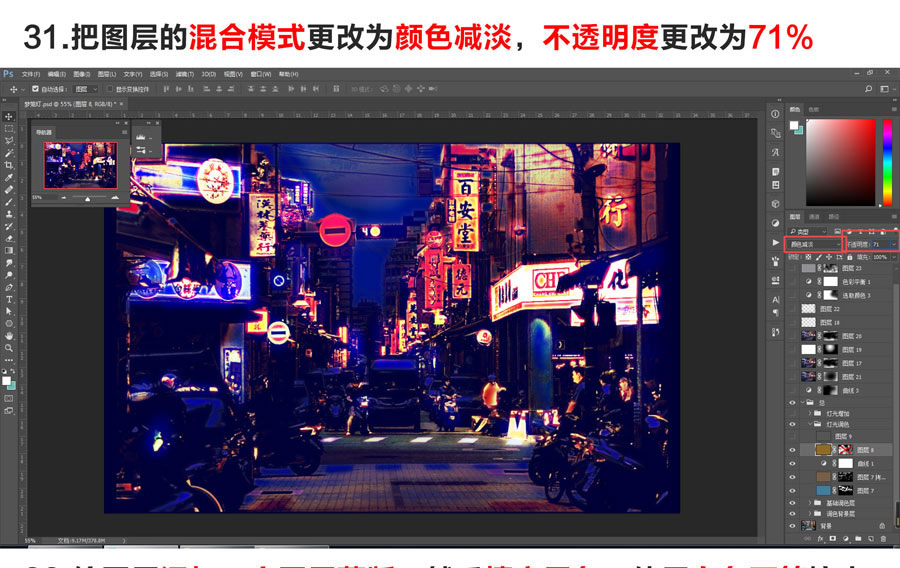The height and width of the screenshot is (568, 900).
Task: Click the hue spectrum slider
Action: [x=887, y=162]
